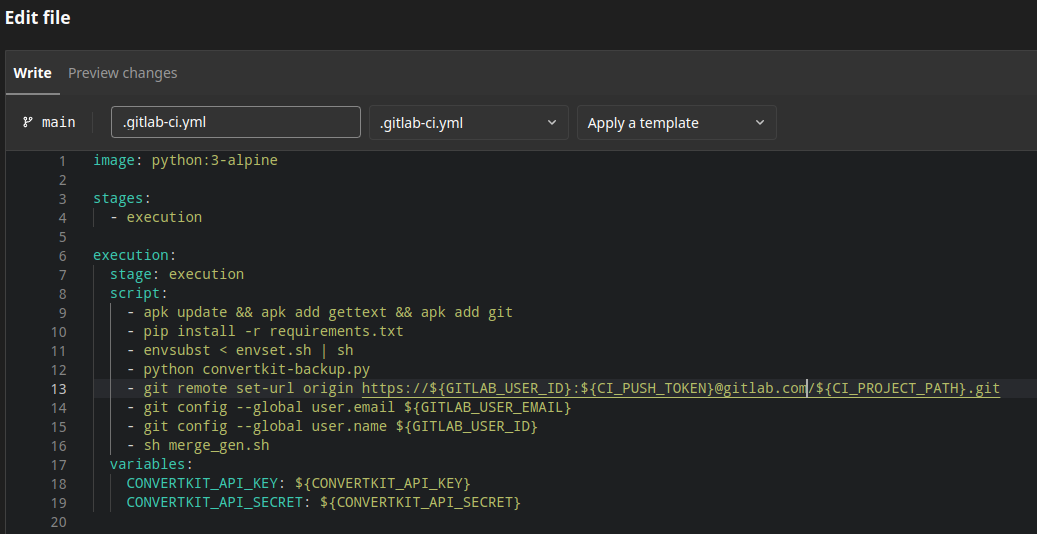Click the 'sh merge_gen.sh' line
Image resolution: width=1037 pixels, height=534 pixels.
tap(198, 445)
